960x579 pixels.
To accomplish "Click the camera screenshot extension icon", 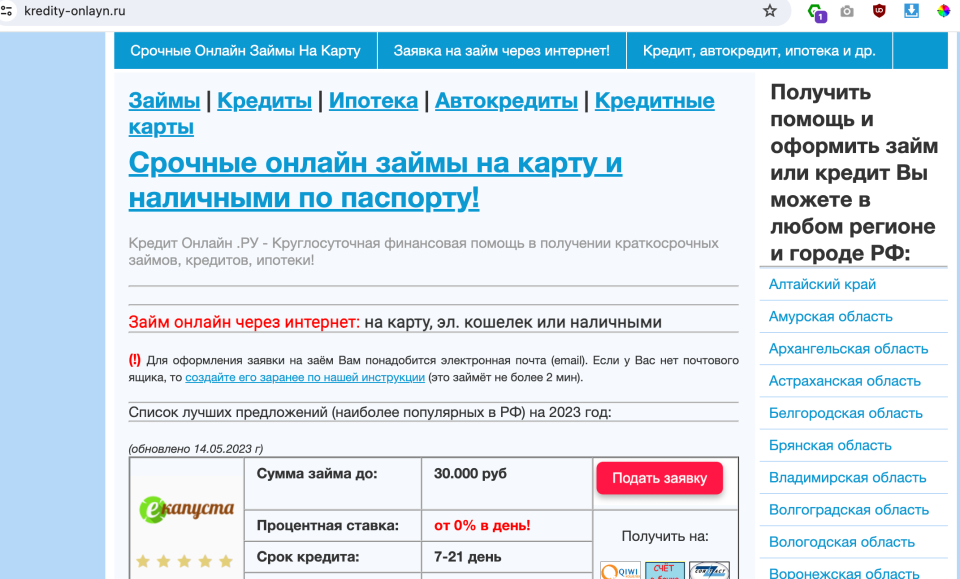I will 847,11.
